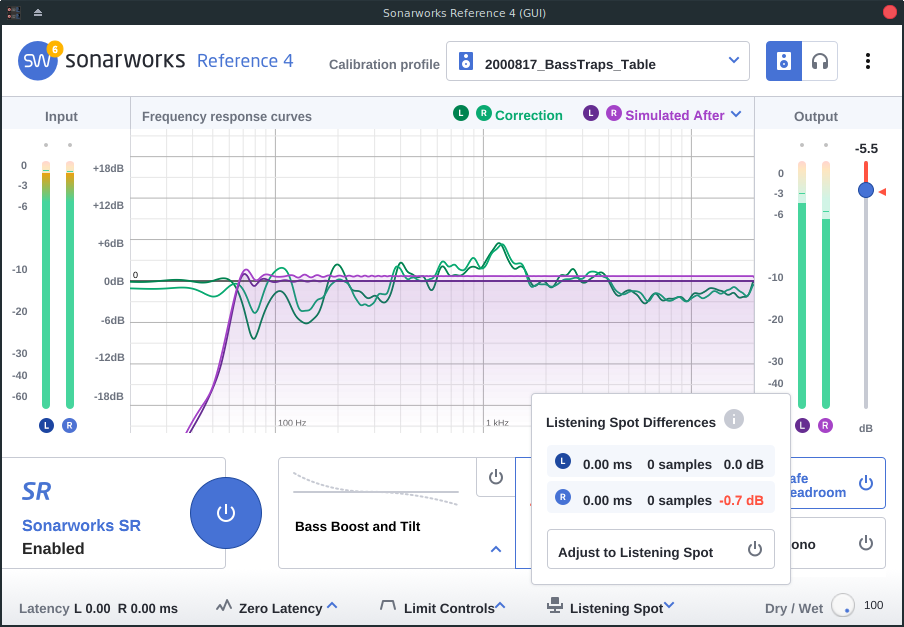
Task: Toggle the Sonarworks SR power button
Action: point(226,513)
